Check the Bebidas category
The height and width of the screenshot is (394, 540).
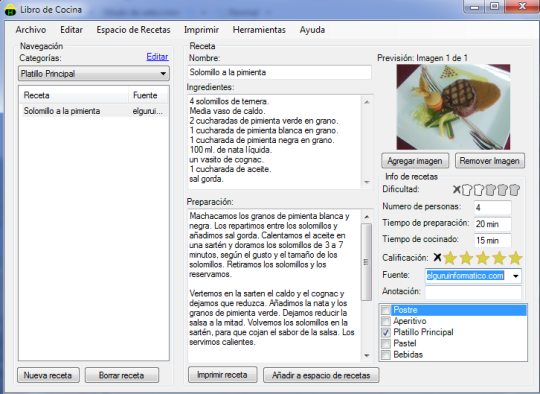(386, 355)
